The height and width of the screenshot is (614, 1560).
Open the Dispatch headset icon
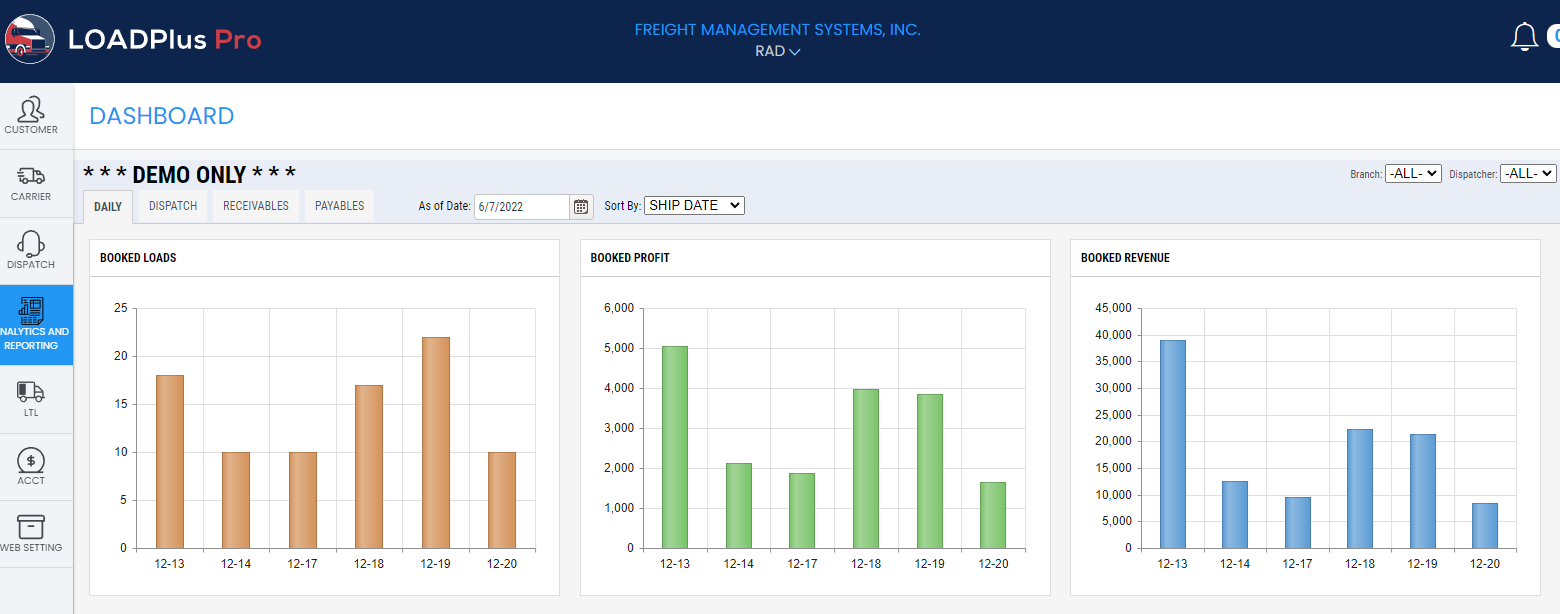(x=33, y=250)
